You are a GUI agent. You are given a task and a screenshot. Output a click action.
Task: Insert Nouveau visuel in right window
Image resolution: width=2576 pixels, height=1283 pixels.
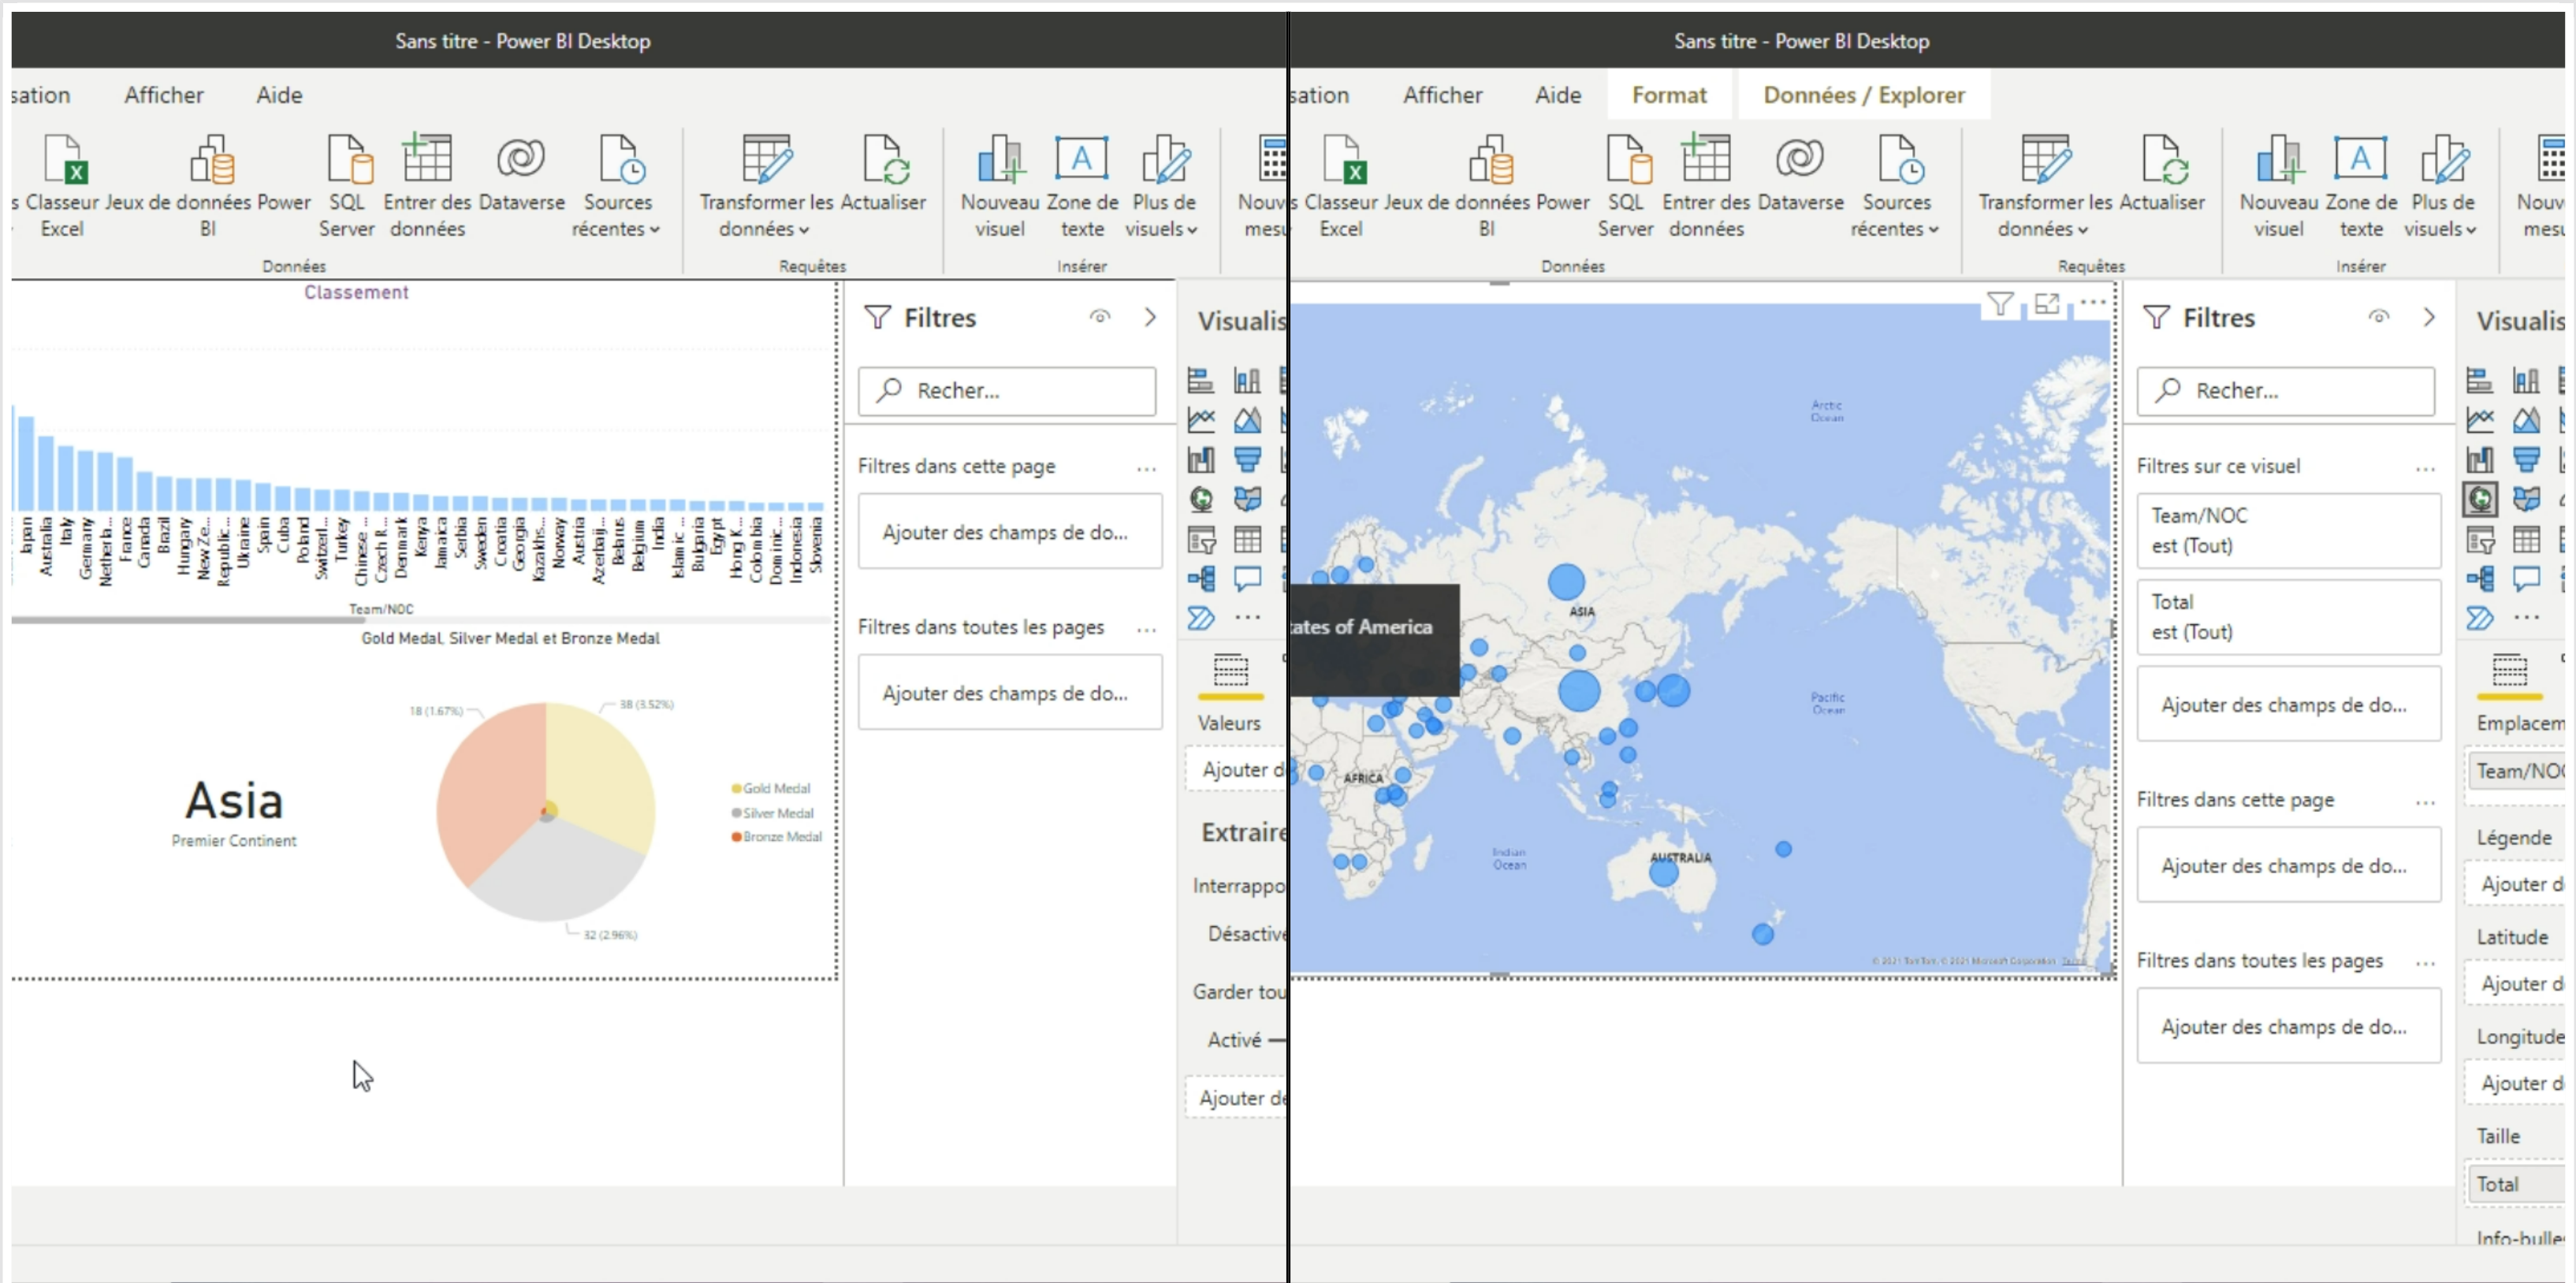(x=2279, y=185)
